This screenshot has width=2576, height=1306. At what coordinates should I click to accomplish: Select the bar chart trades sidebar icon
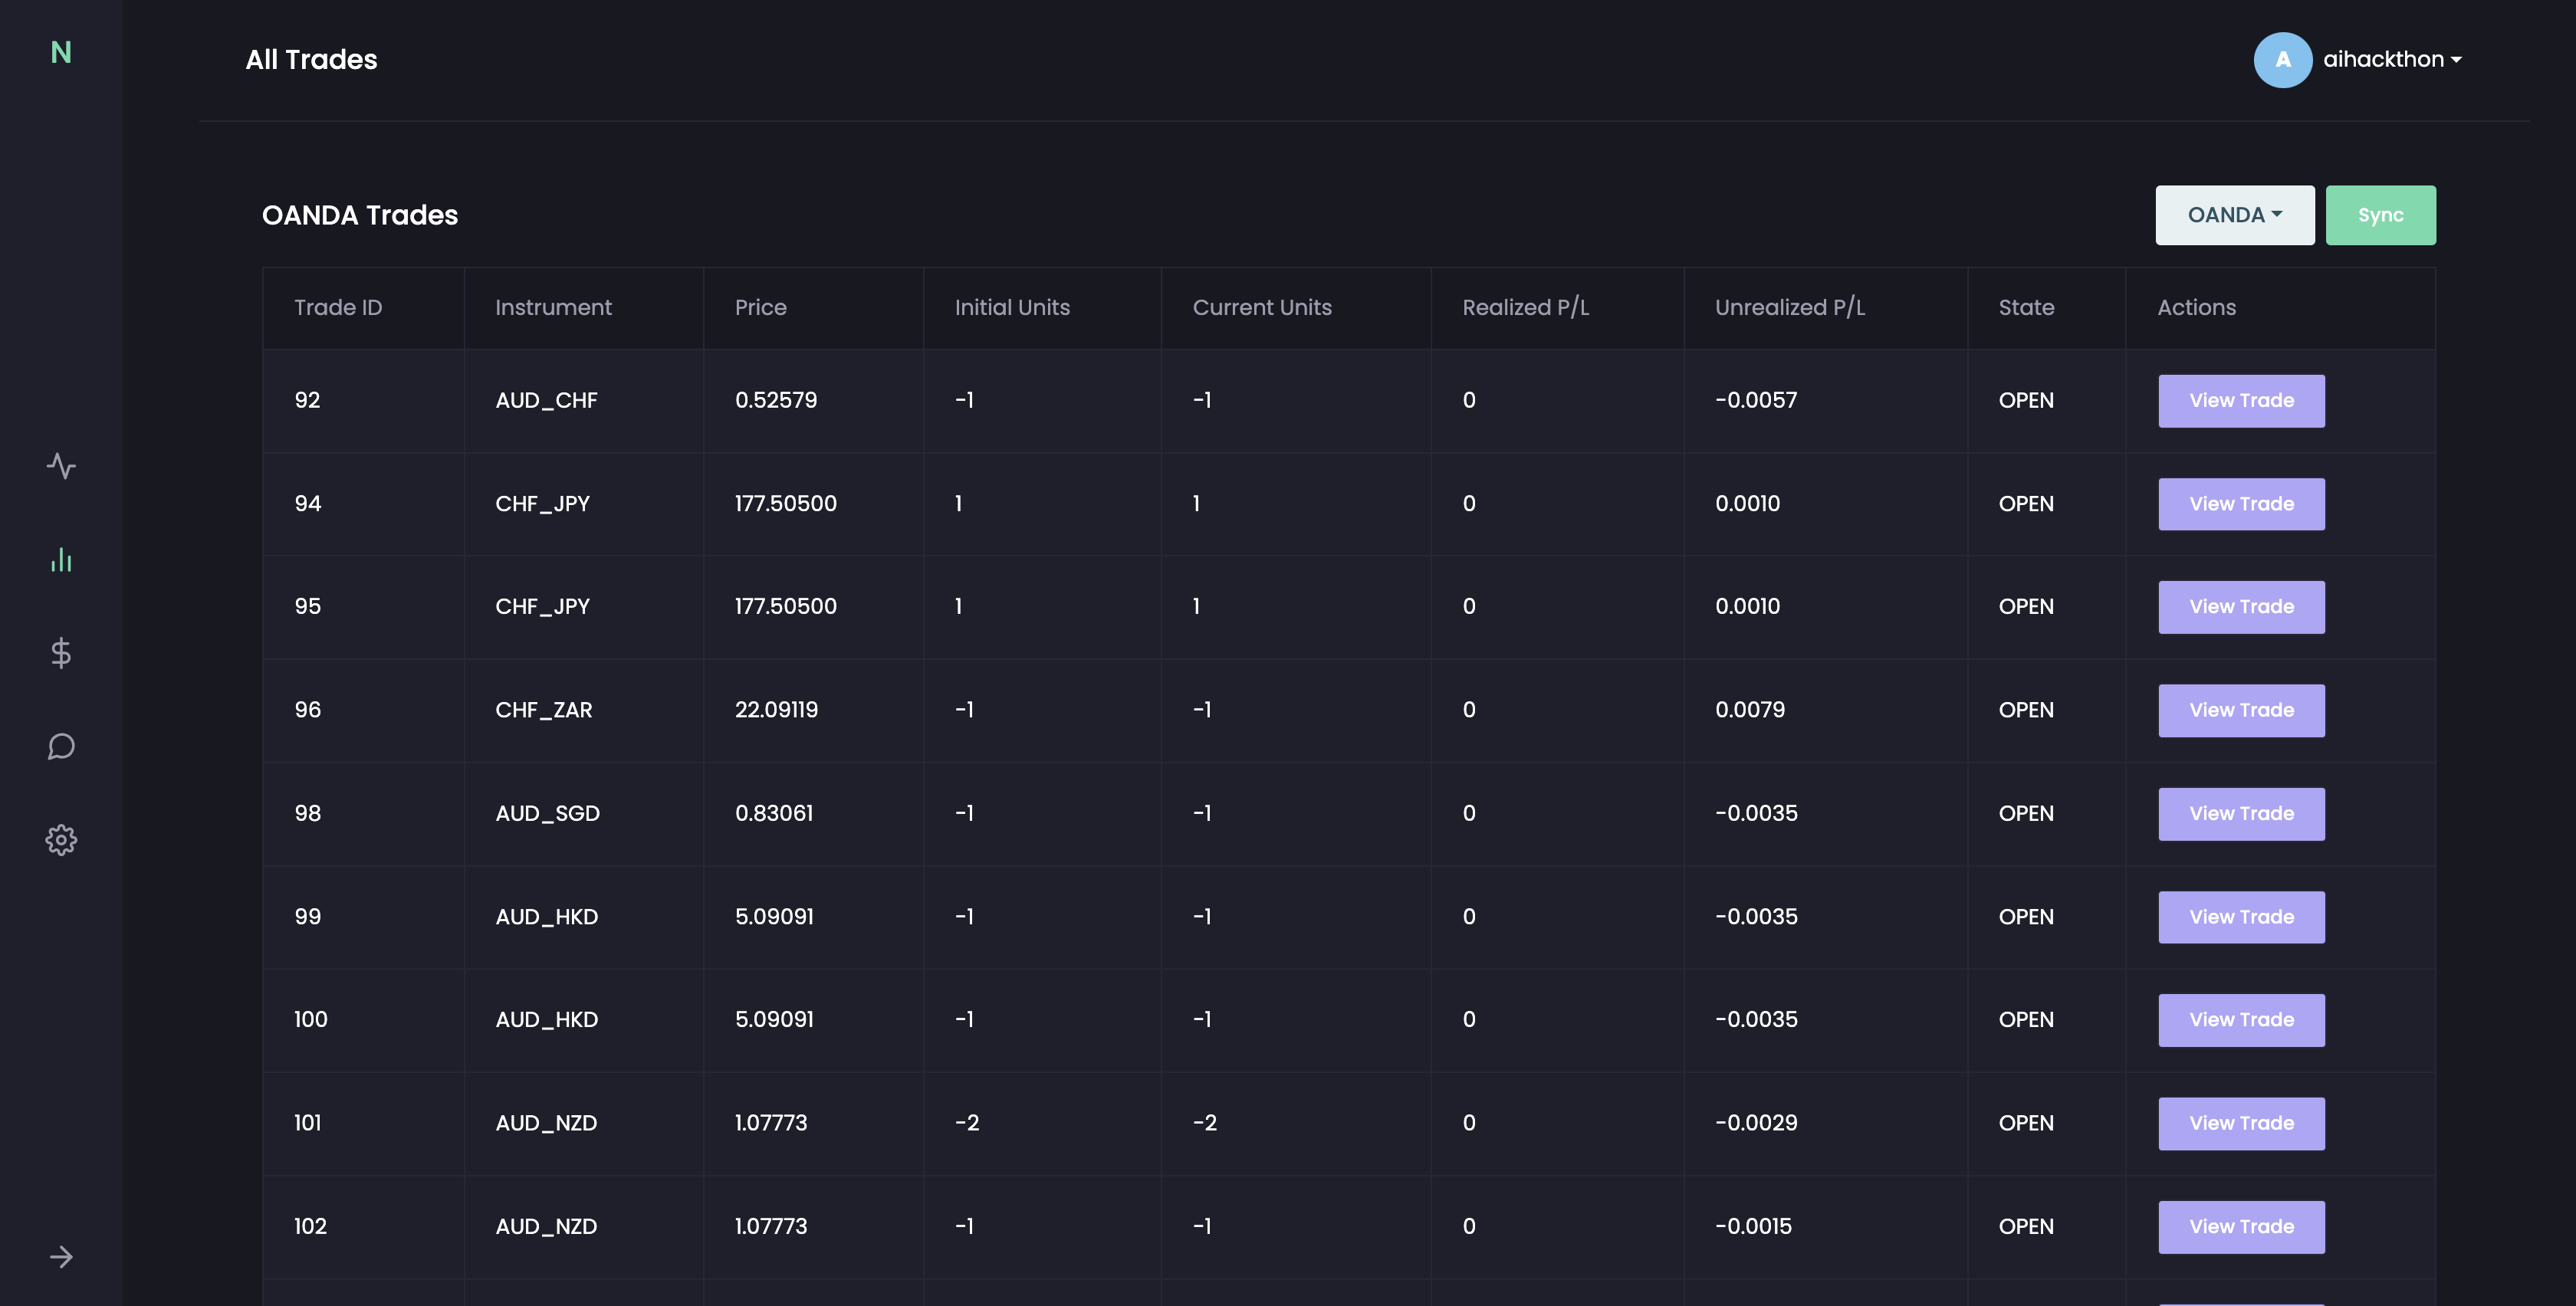[x=61, y=560]
